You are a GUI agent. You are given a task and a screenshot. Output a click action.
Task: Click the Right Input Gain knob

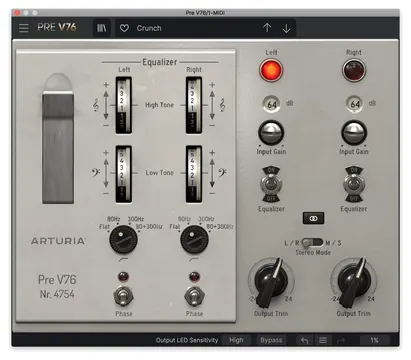point(354,133)
